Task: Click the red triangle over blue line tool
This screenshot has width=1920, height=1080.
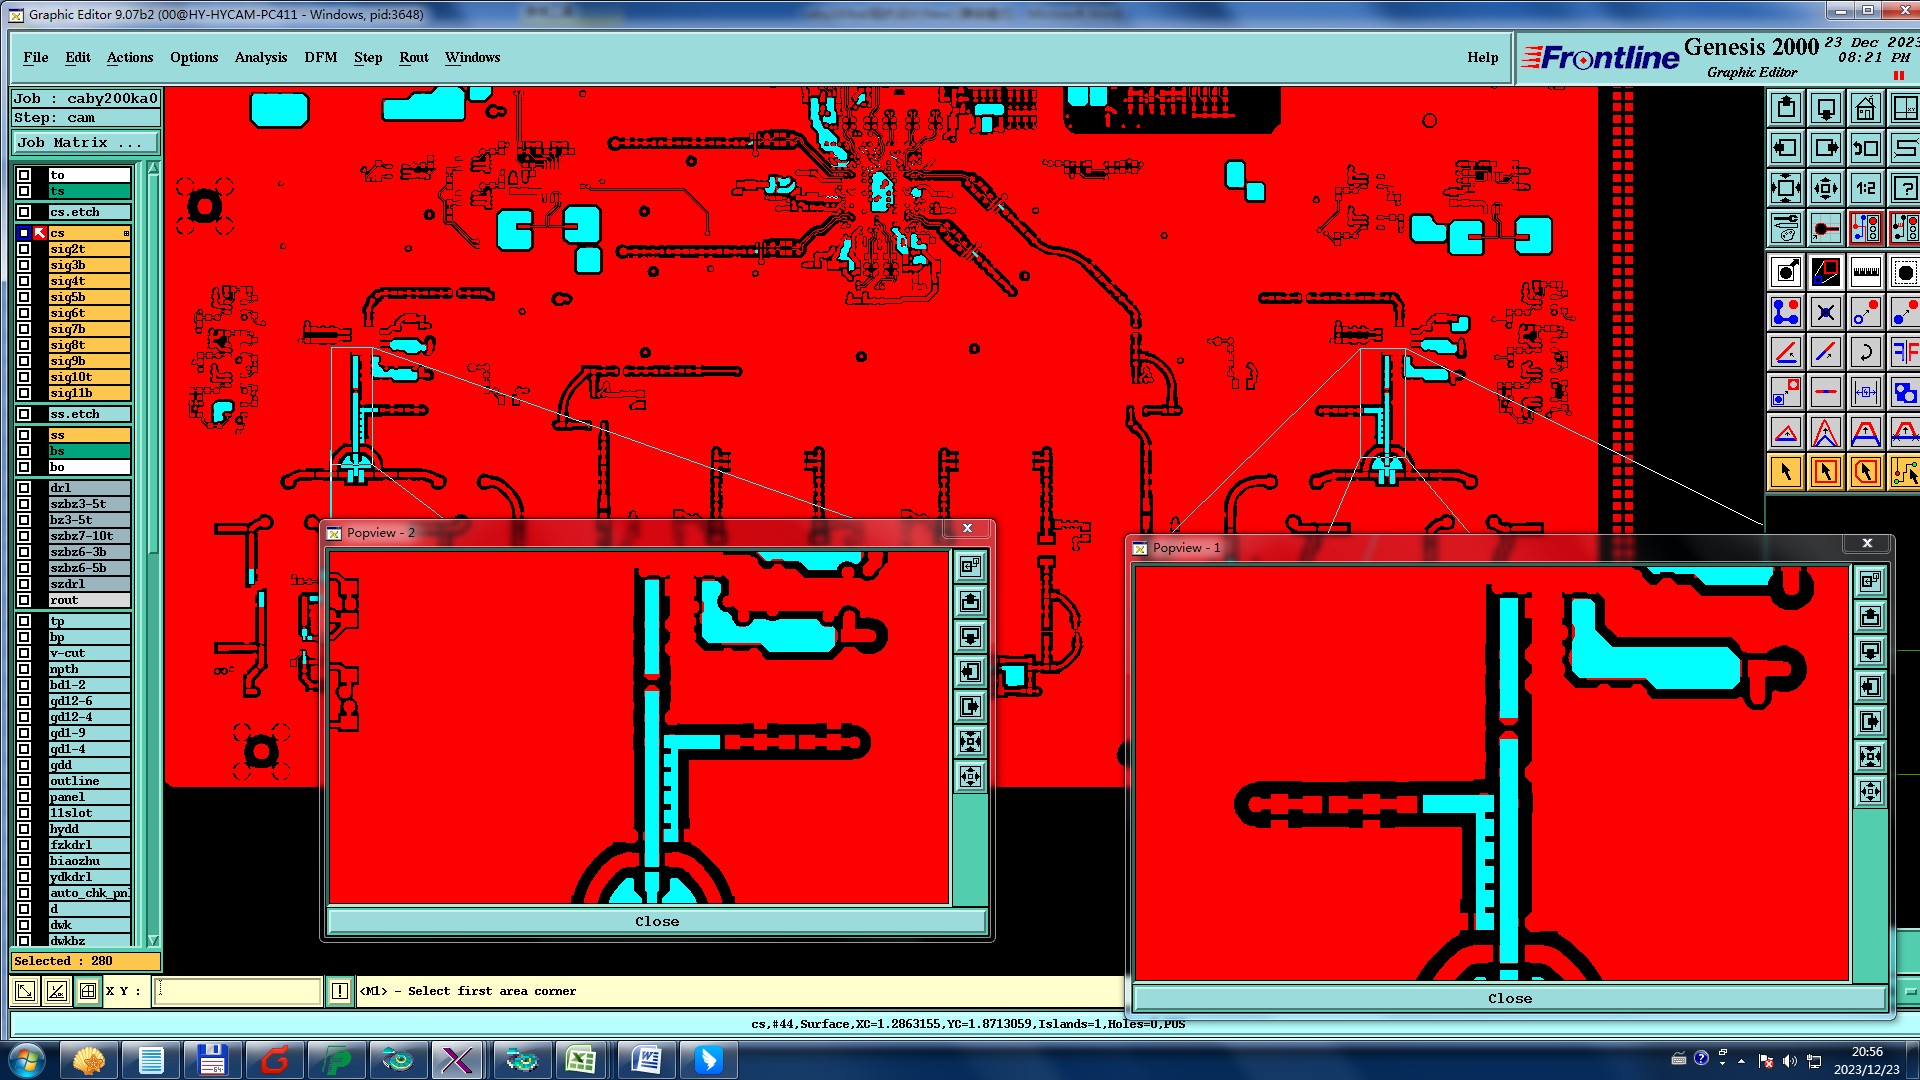Action: tap(1786, 432)
